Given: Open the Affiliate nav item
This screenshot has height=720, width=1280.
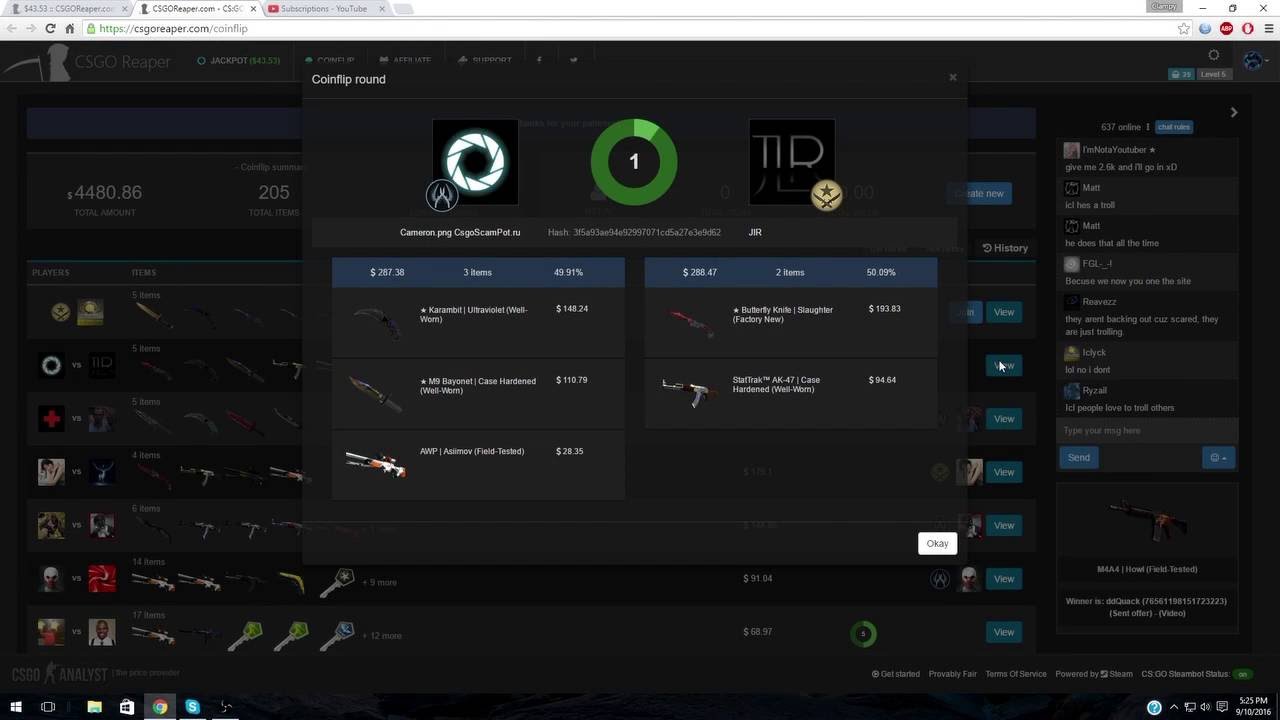Looking at the screenshot, I should (x=405, y=61).
